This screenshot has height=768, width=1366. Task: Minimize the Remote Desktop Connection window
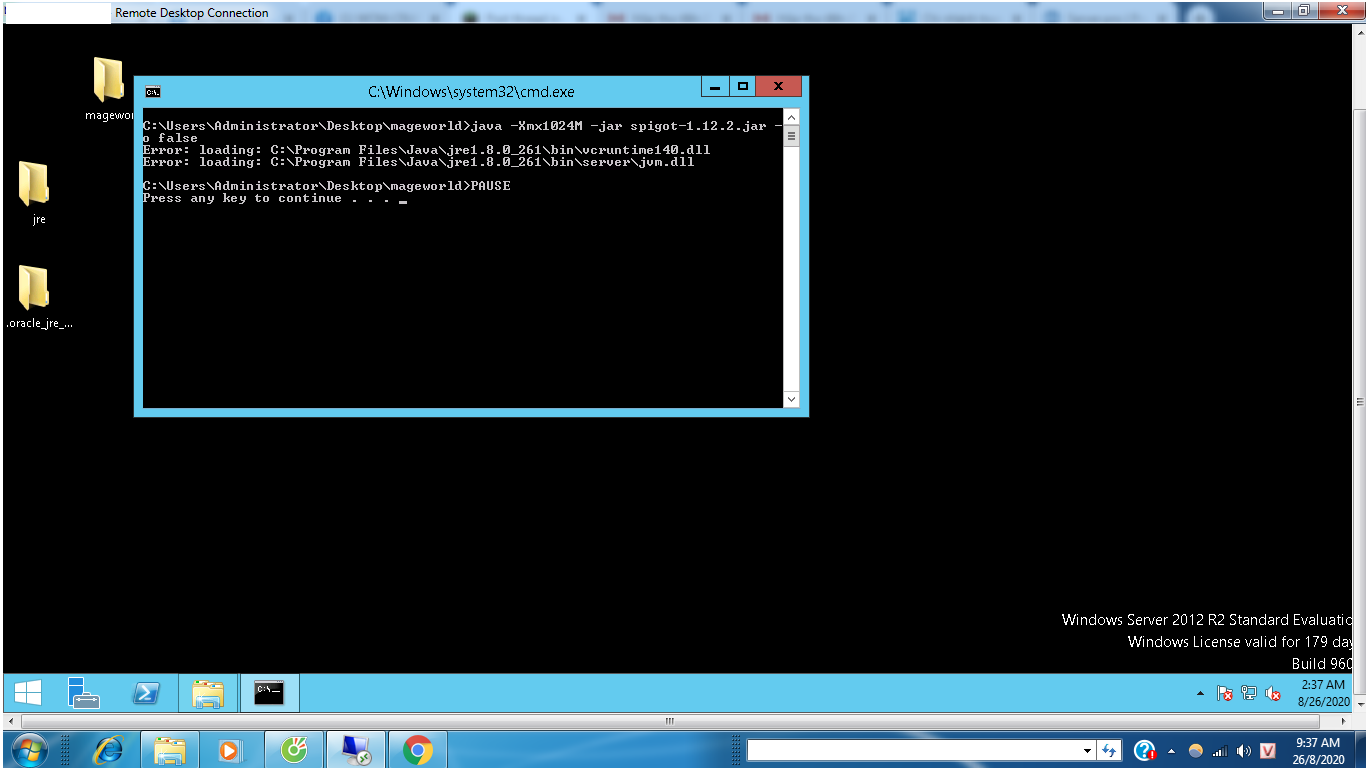point(1277,11)
